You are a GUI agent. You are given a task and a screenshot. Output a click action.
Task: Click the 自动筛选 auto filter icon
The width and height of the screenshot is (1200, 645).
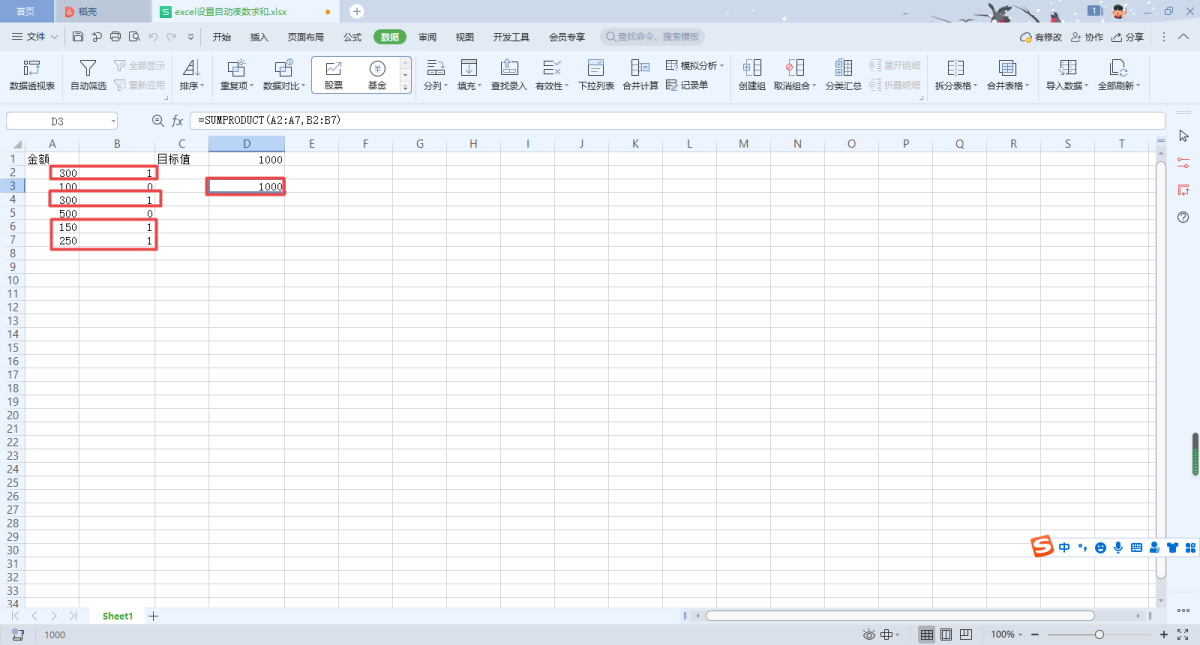click(88, 75)
